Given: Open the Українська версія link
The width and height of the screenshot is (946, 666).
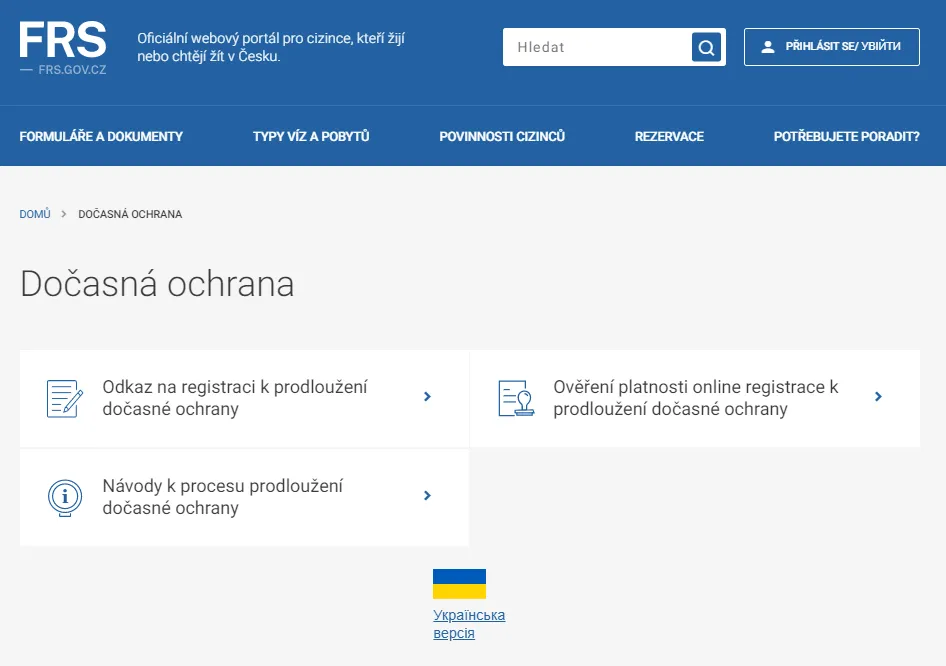Looking at the screenshot, I should click(x=468, y=623).
